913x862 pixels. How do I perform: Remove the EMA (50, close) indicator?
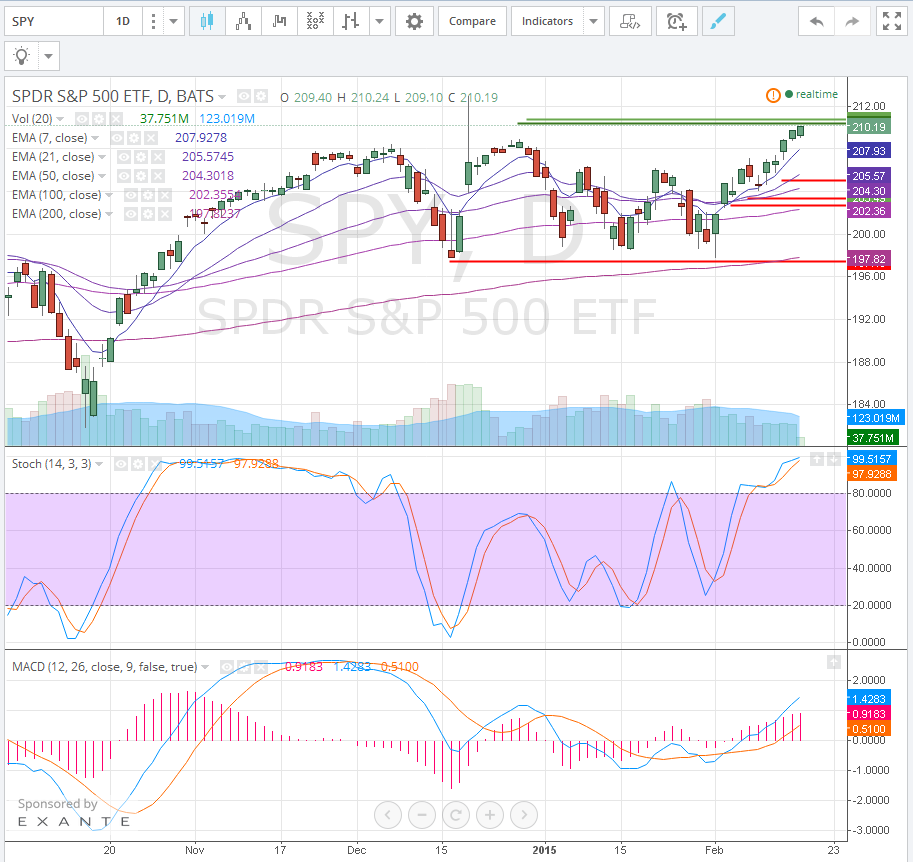tap(158, 176)
